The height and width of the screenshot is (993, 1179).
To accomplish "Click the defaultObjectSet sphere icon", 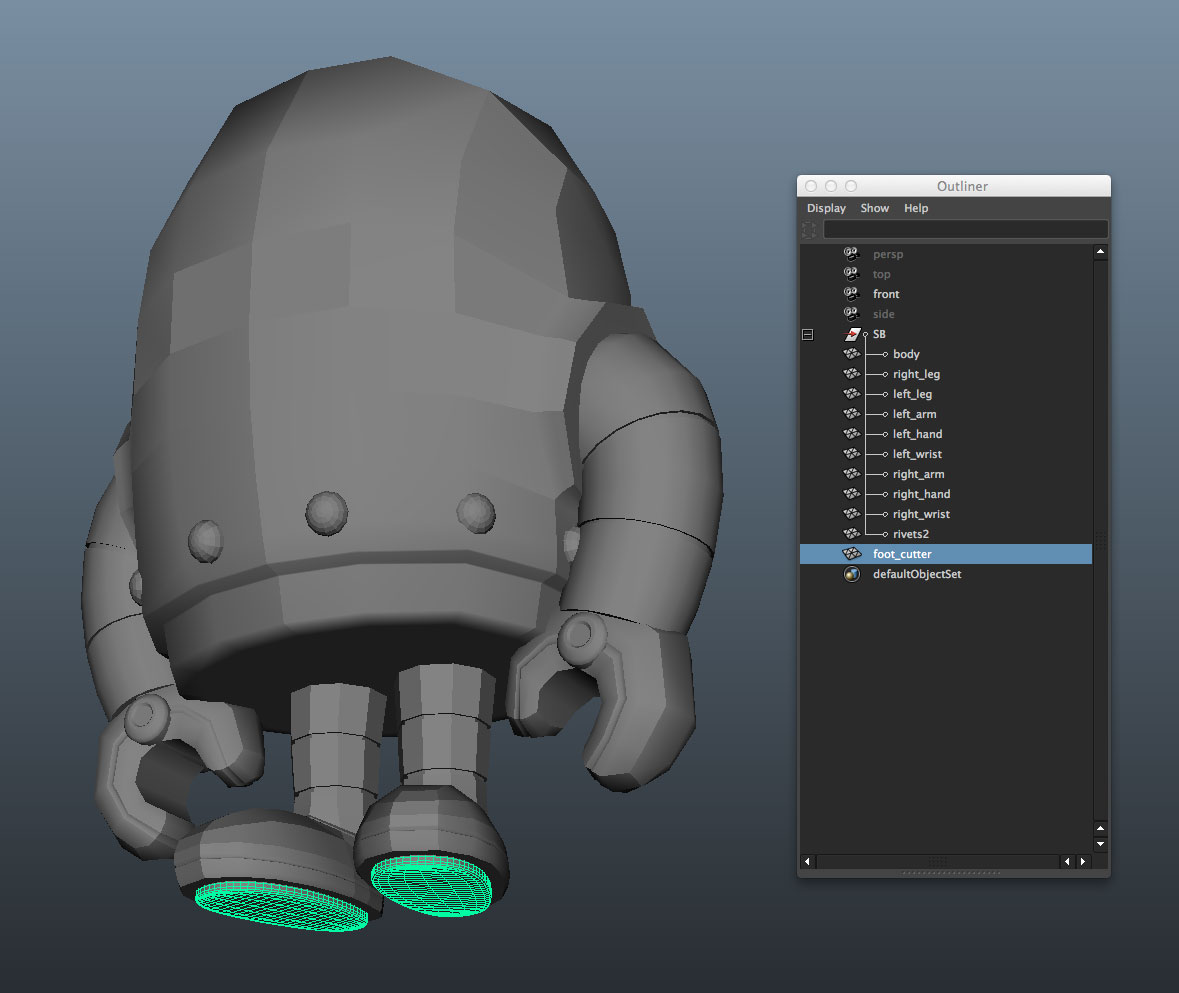I will click(852, 574).
